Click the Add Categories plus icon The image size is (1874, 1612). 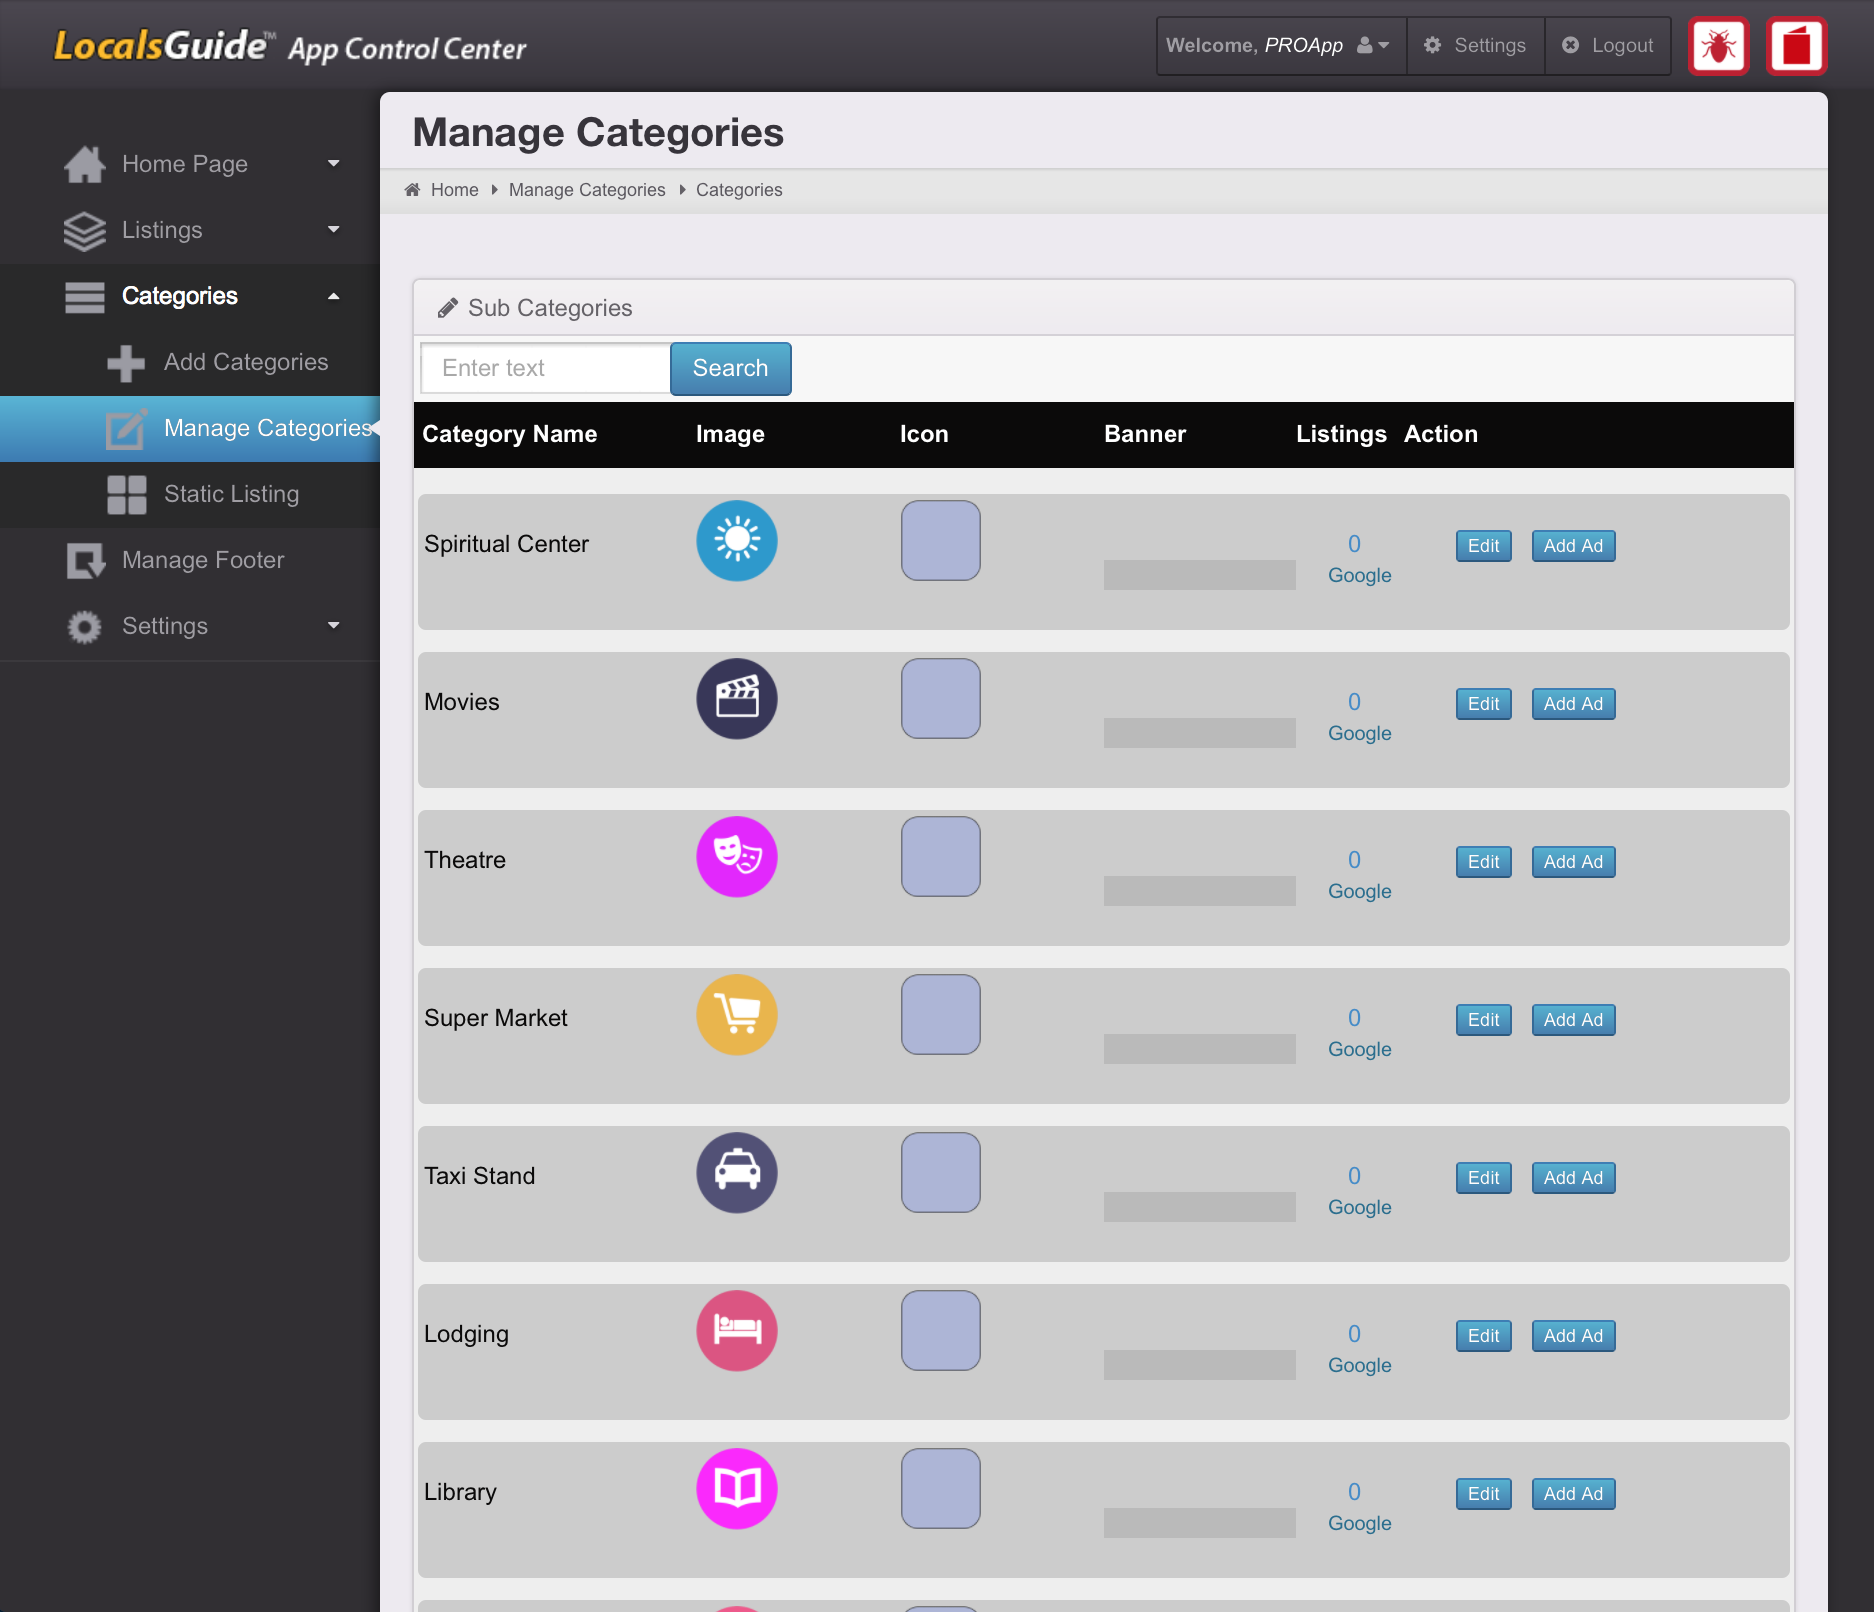(x=126, y=363)
